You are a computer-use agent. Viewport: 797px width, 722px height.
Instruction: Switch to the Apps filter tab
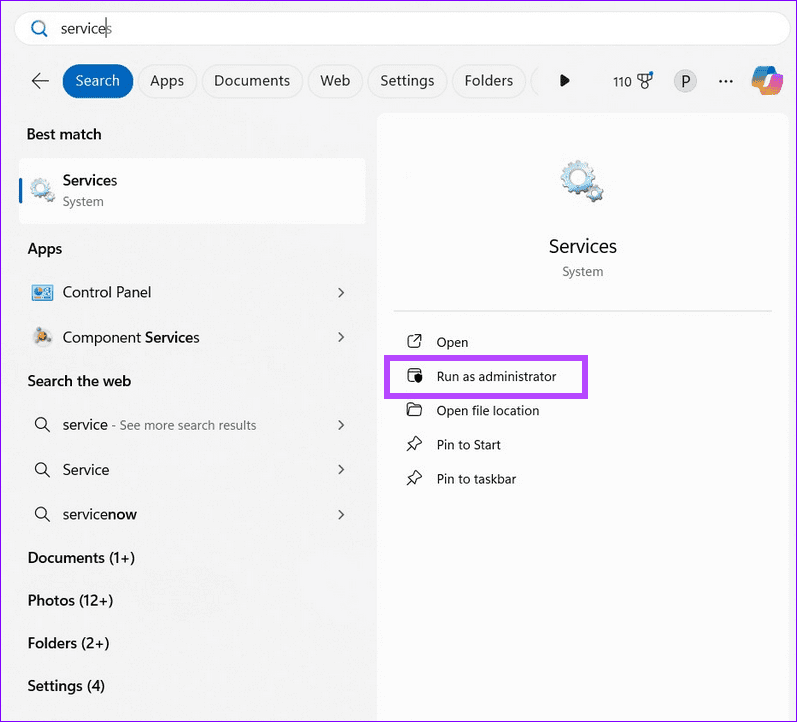167,81
